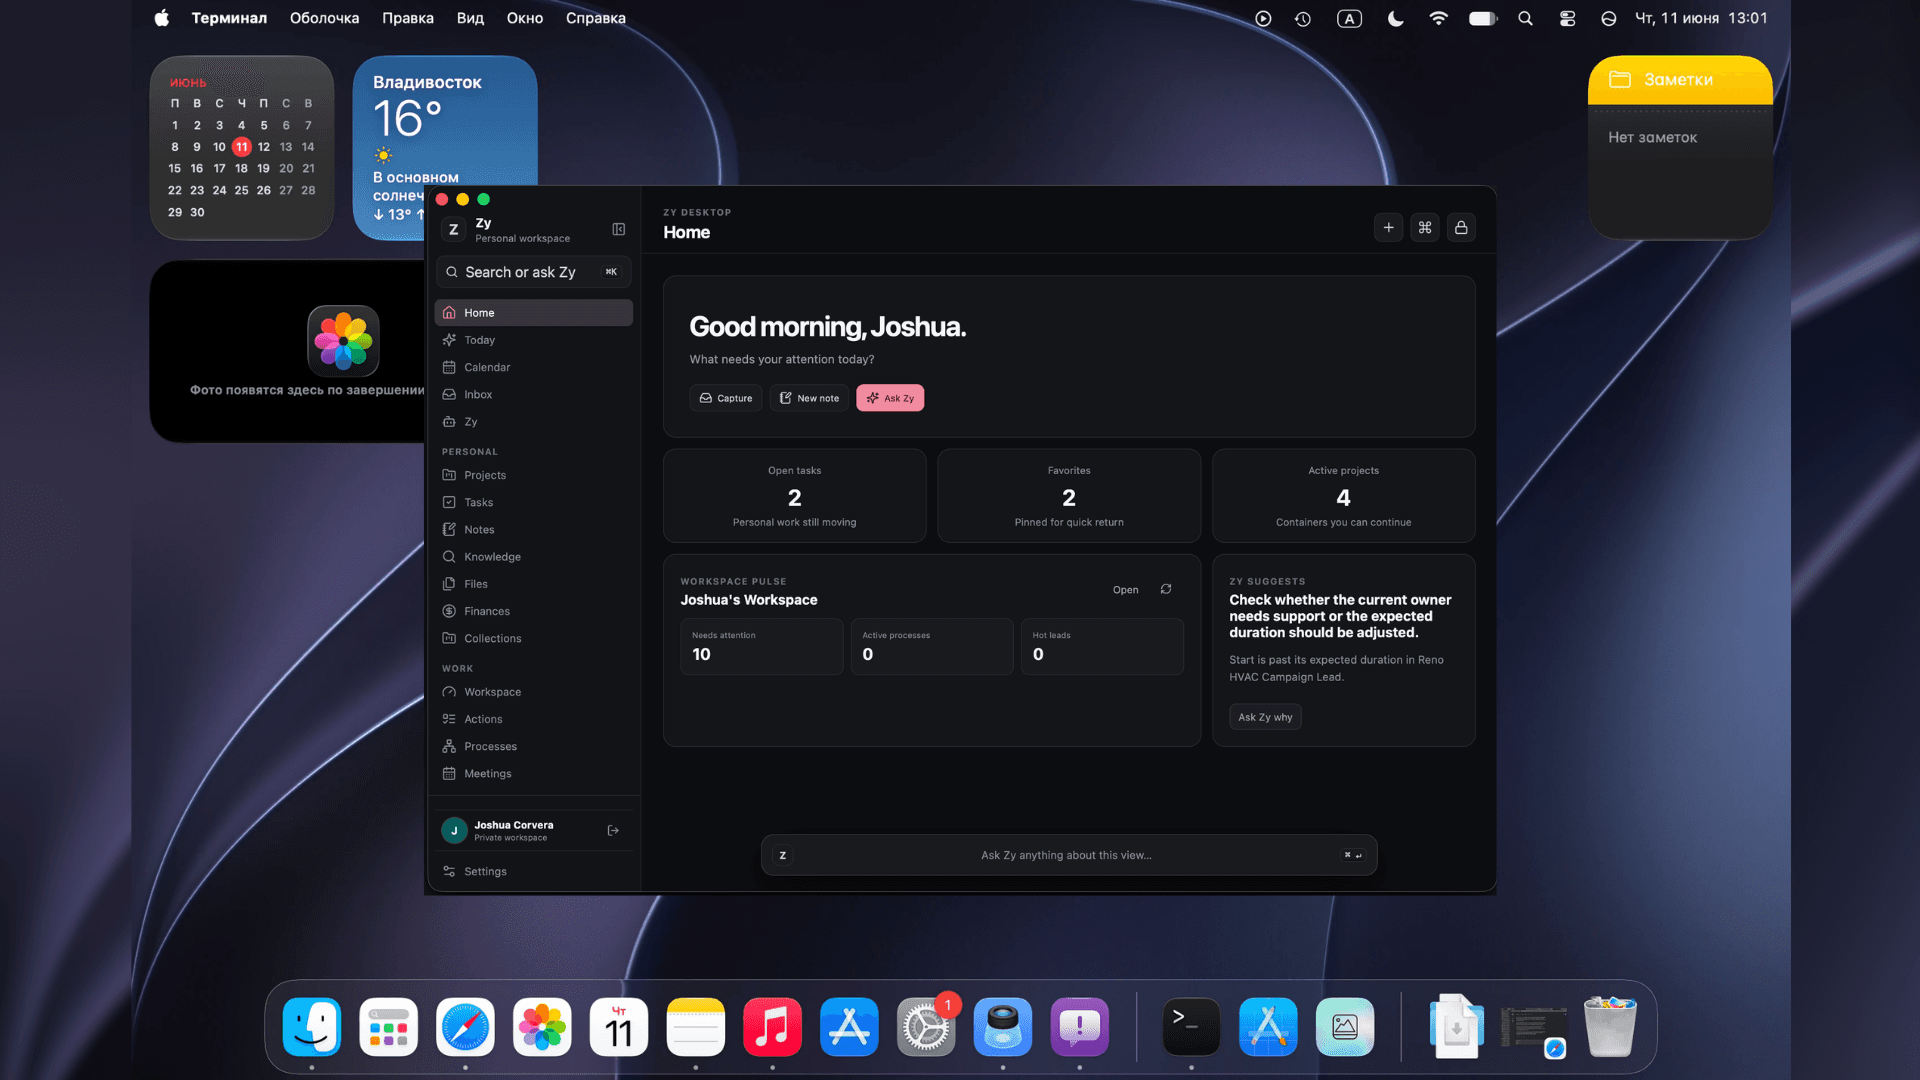1920x1080 pixels.
Task: Open the Favorites stat card
Action: [x=1069, y=496]
